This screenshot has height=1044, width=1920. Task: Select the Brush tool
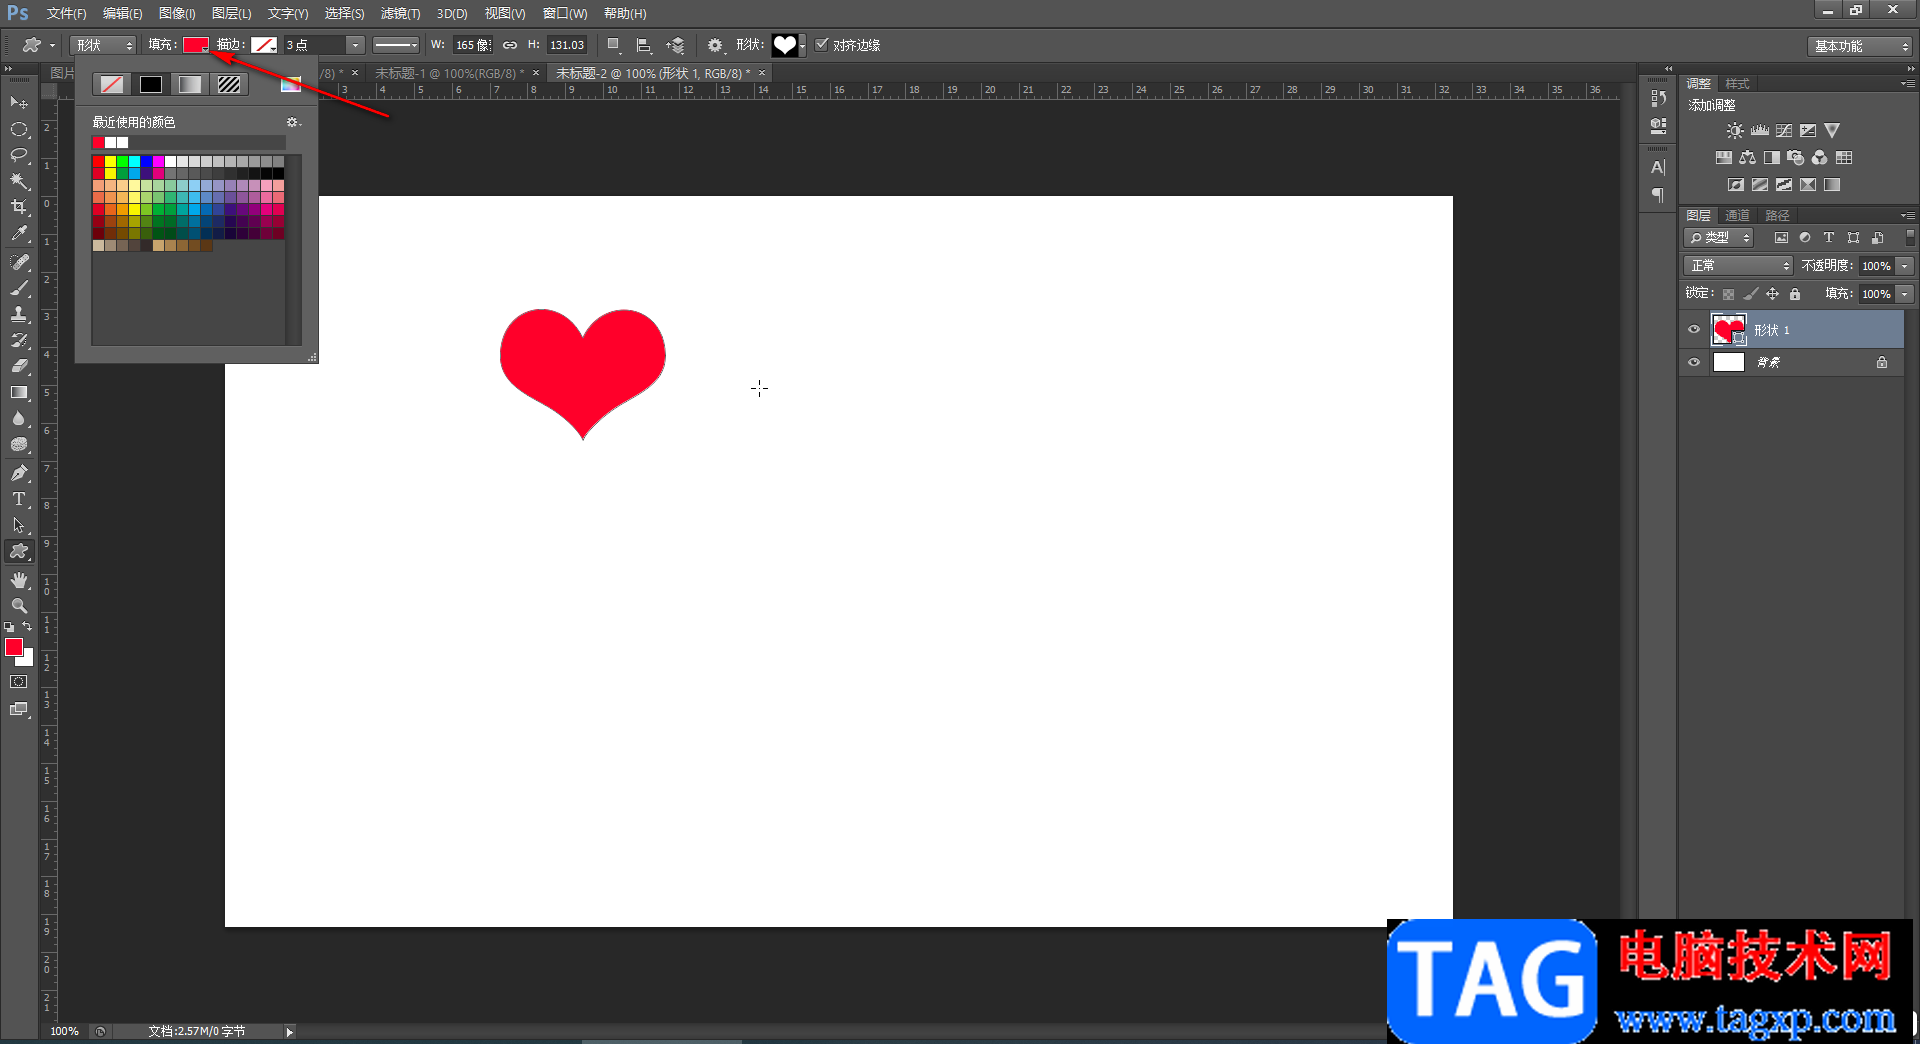point(19,288)
